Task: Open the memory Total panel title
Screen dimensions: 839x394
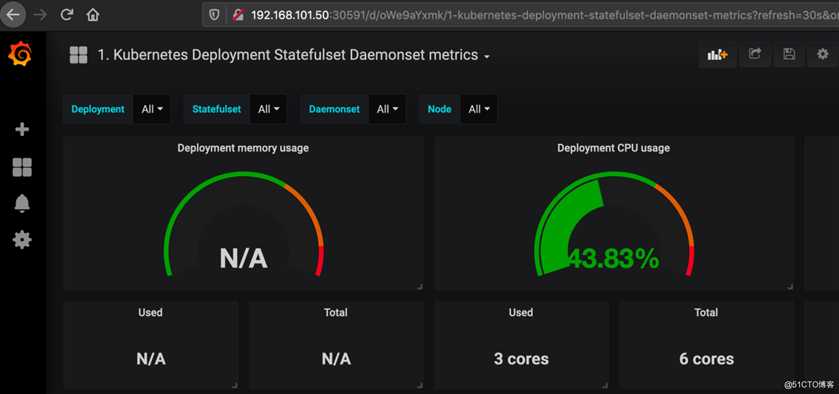Action: (x=335, y=312)
